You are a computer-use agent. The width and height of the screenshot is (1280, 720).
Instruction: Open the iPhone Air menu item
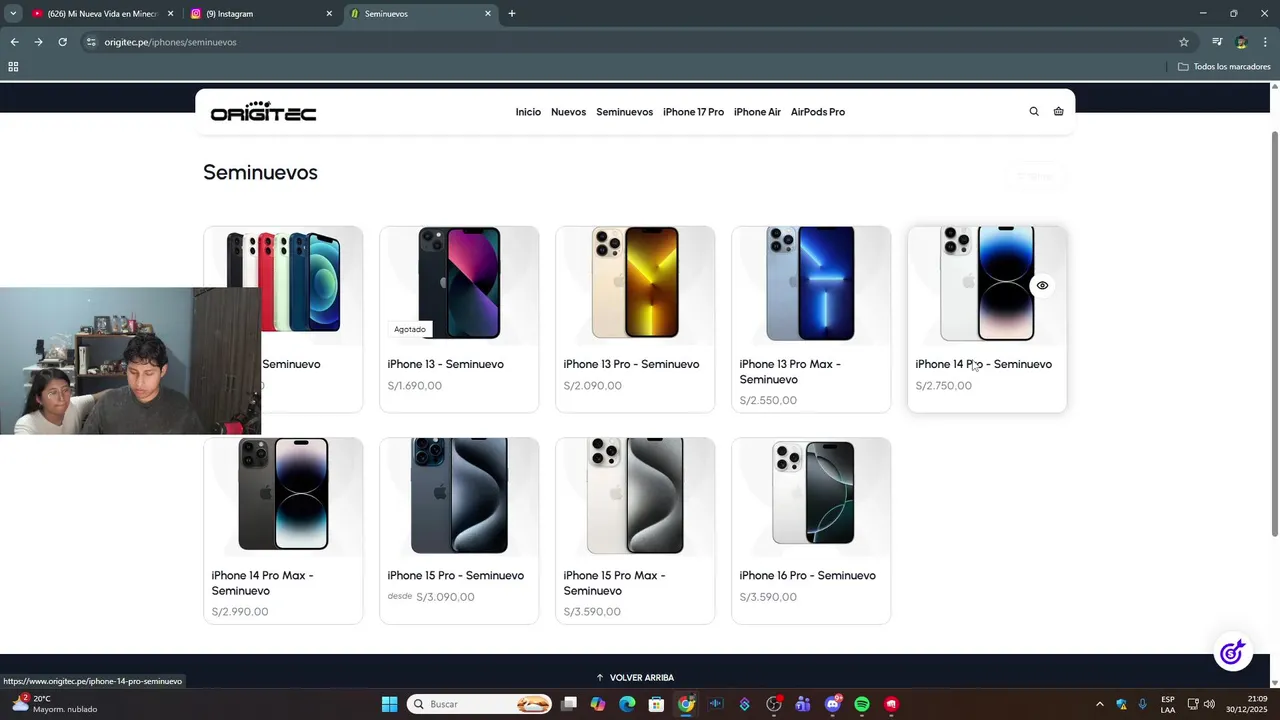coord(757,112)
